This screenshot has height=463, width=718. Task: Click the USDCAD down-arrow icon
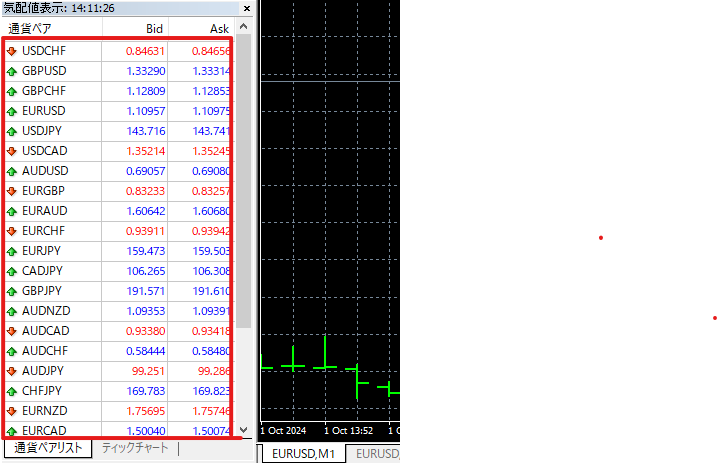tap(12, 151)
